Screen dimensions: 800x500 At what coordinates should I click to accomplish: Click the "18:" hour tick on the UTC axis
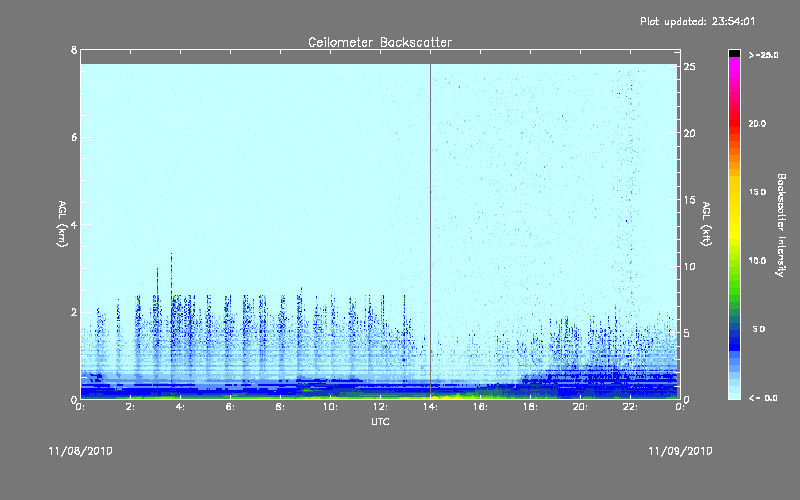point(530,407)
